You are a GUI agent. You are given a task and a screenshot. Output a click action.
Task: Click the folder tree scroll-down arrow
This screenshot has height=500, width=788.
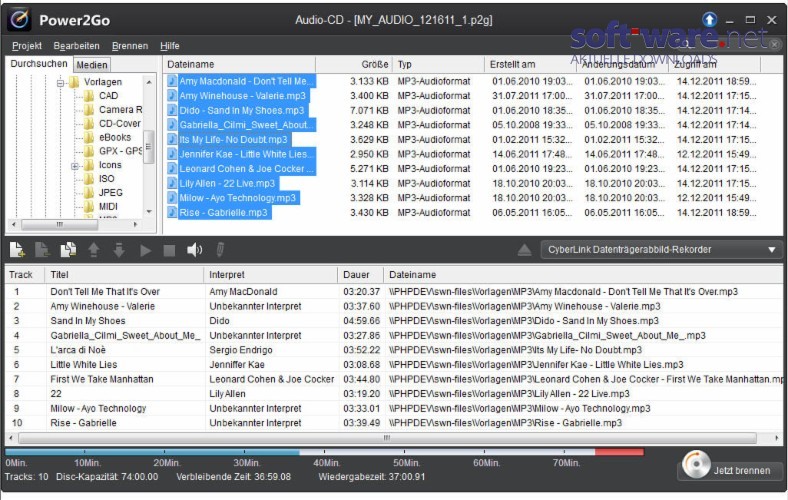click(149, 212)
